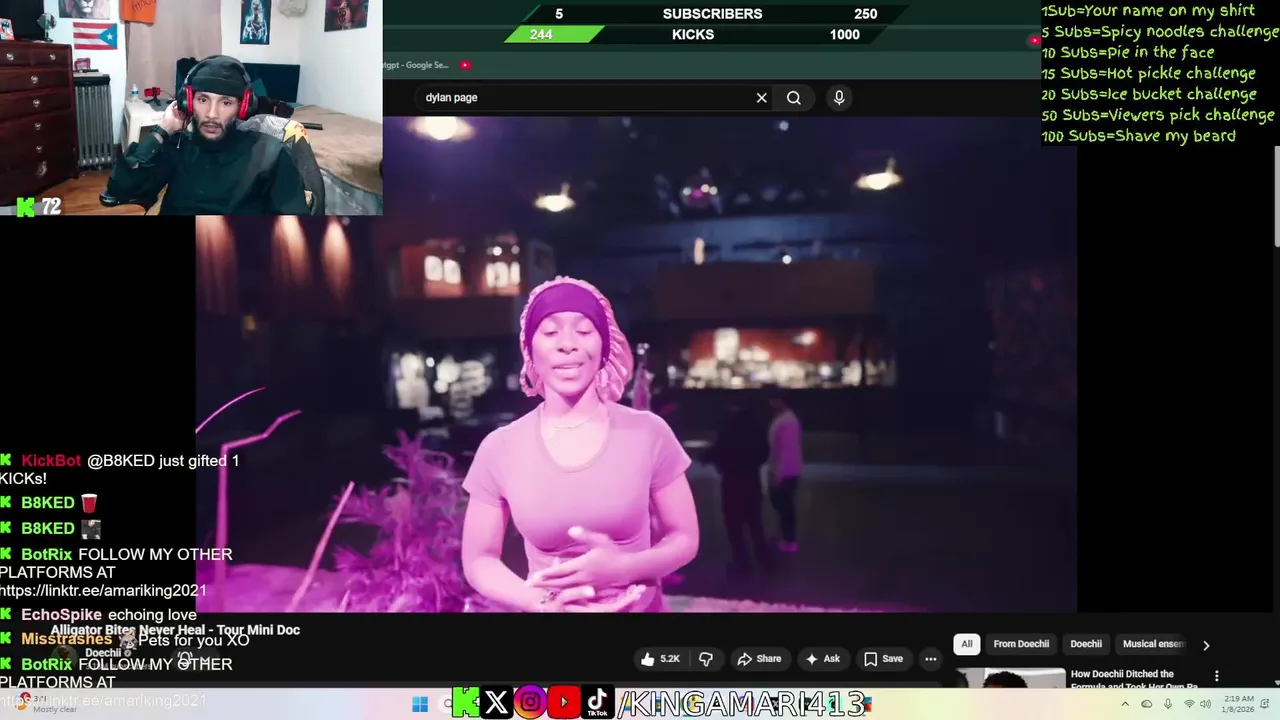This screenshot has height=720, width=1280.
Task: Open the Share dialog for the video
Action: click(x=759, y=659)
